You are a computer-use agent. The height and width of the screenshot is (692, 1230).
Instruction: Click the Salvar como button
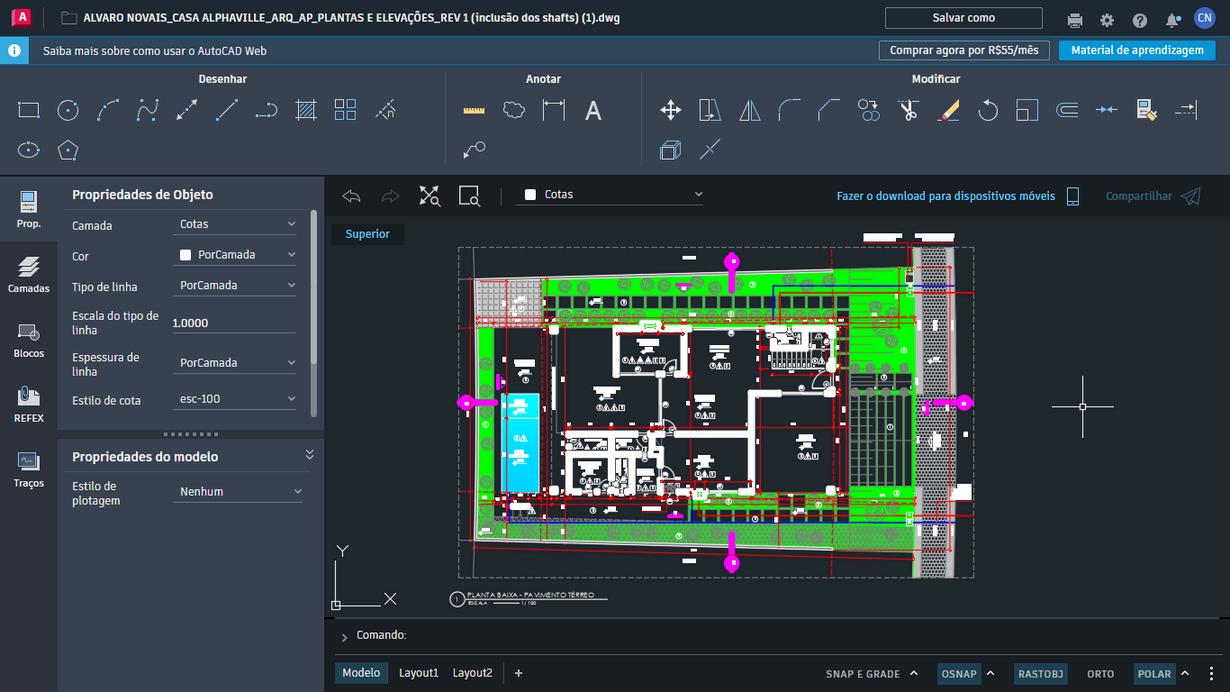coord(963,18)
